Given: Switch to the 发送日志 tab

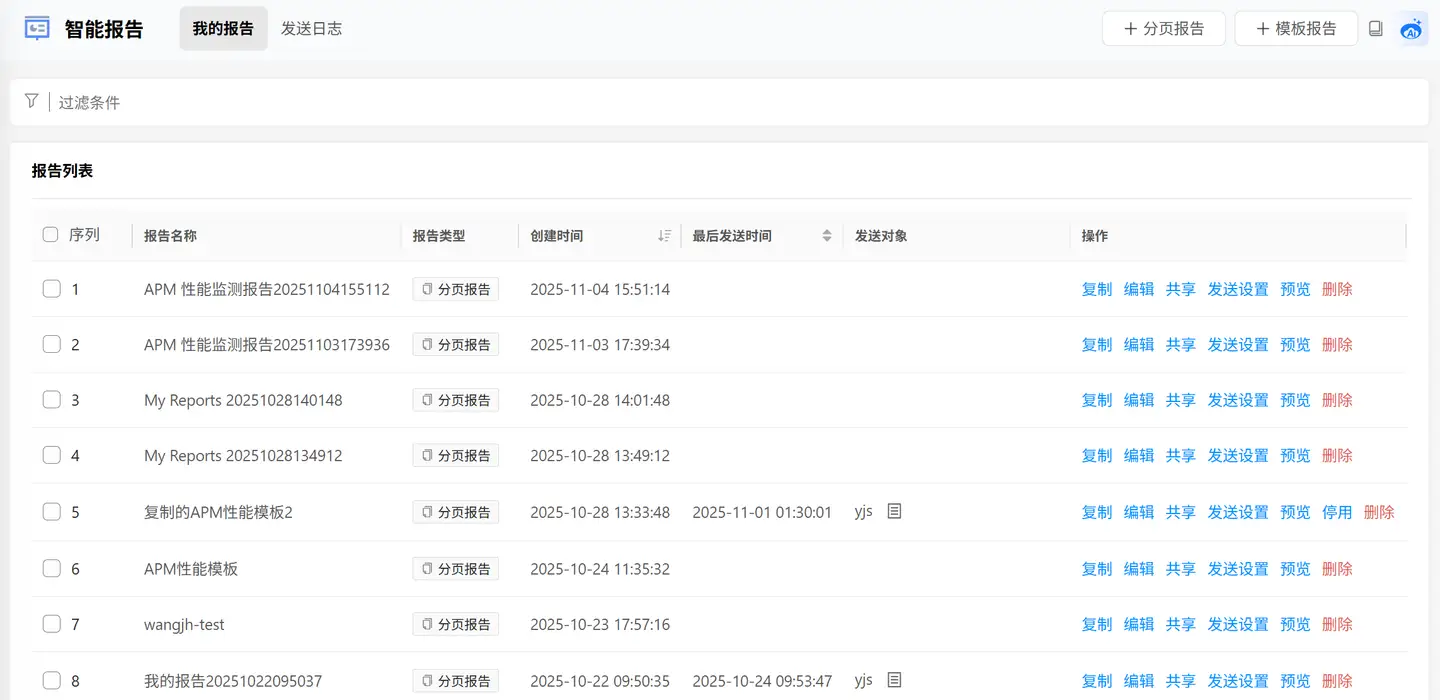Looking at the screenshot, I should coord(311,29).
